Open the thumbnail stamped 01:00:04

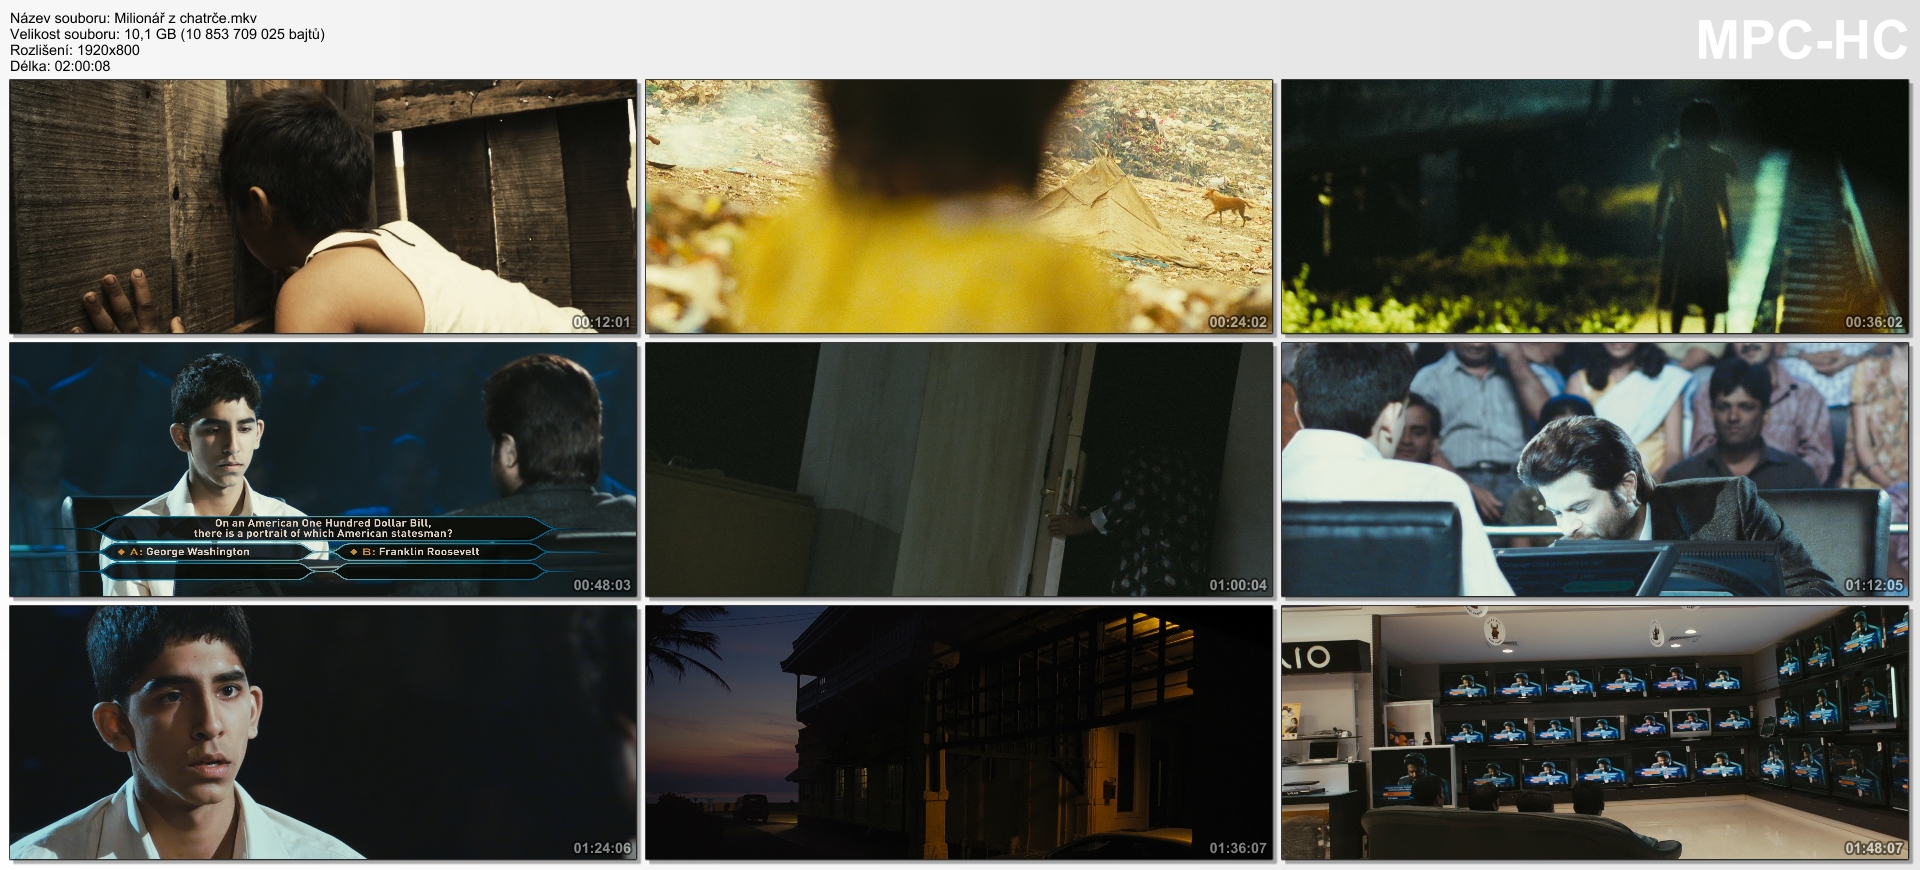point(959,470)
